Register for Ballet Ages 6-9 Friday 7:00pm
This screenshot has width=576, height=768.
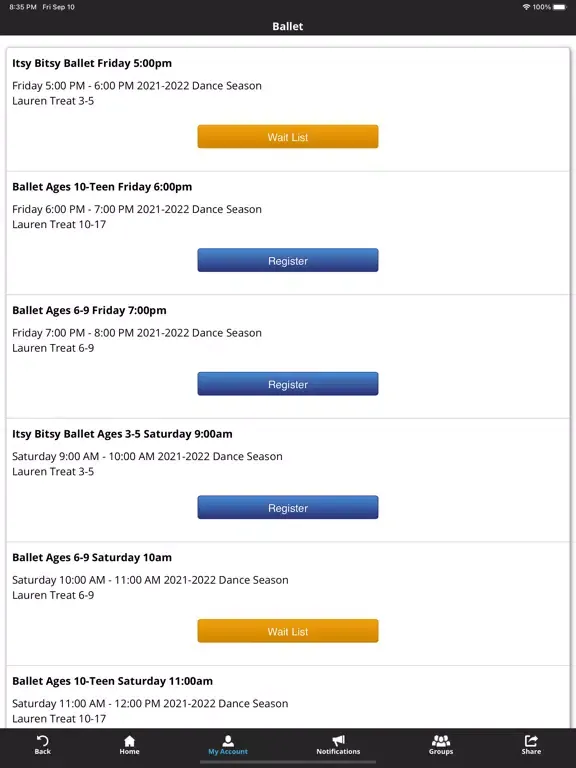coord(288,384)
